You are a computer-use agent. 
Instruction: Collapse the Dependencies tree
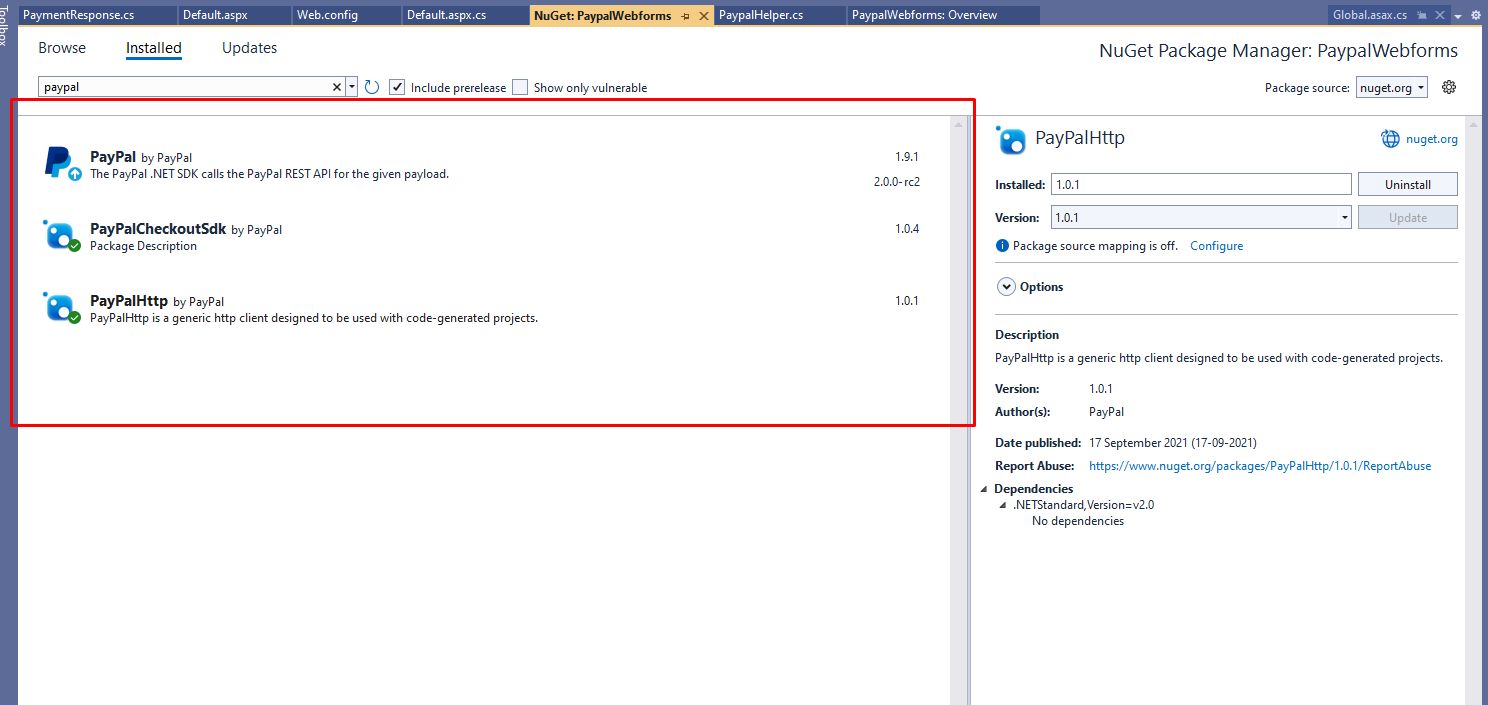coord(983,489)
